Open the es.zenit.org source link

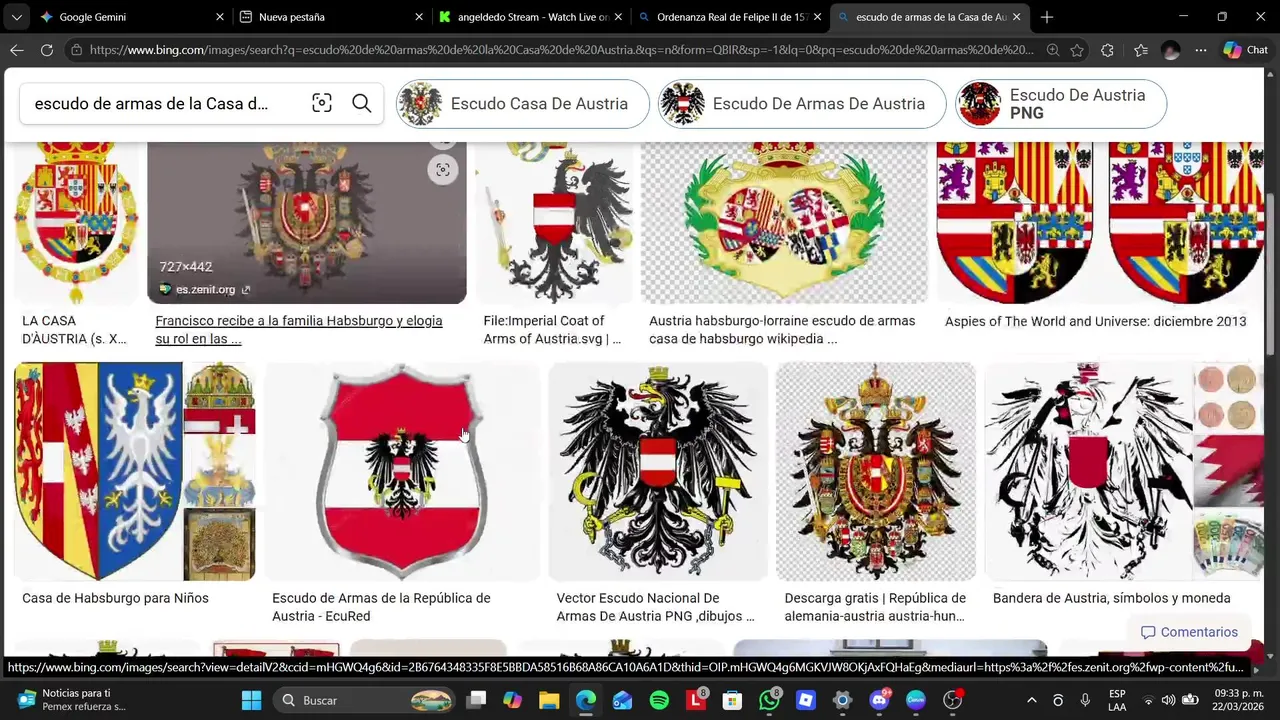pyautogui.click(x=205, y=290)
